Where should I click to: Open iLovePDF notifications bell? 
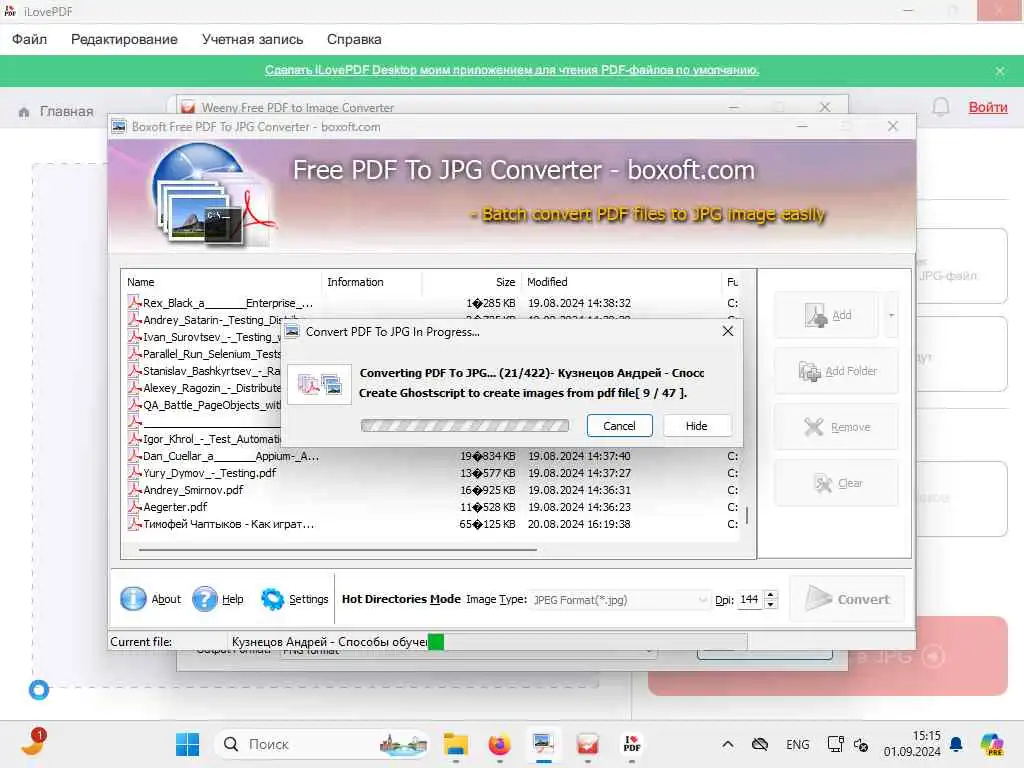pyautogui.click(x=940, y=107)
